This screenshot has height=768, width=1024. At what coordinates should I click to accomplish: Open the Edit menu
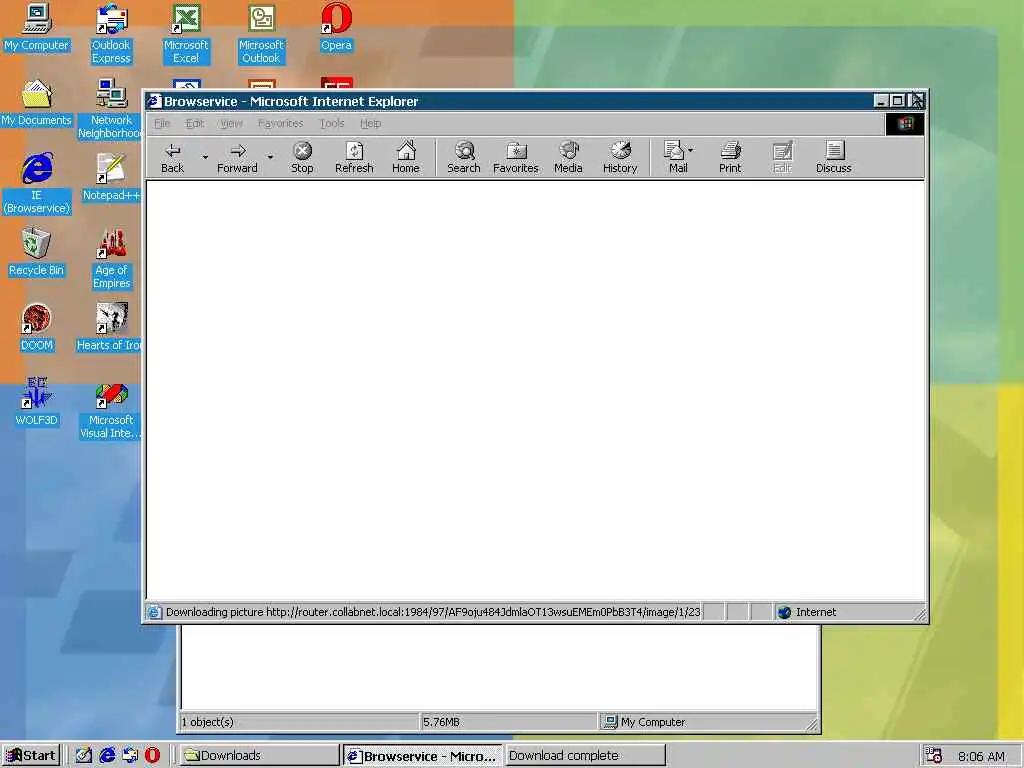pos(195,123)
